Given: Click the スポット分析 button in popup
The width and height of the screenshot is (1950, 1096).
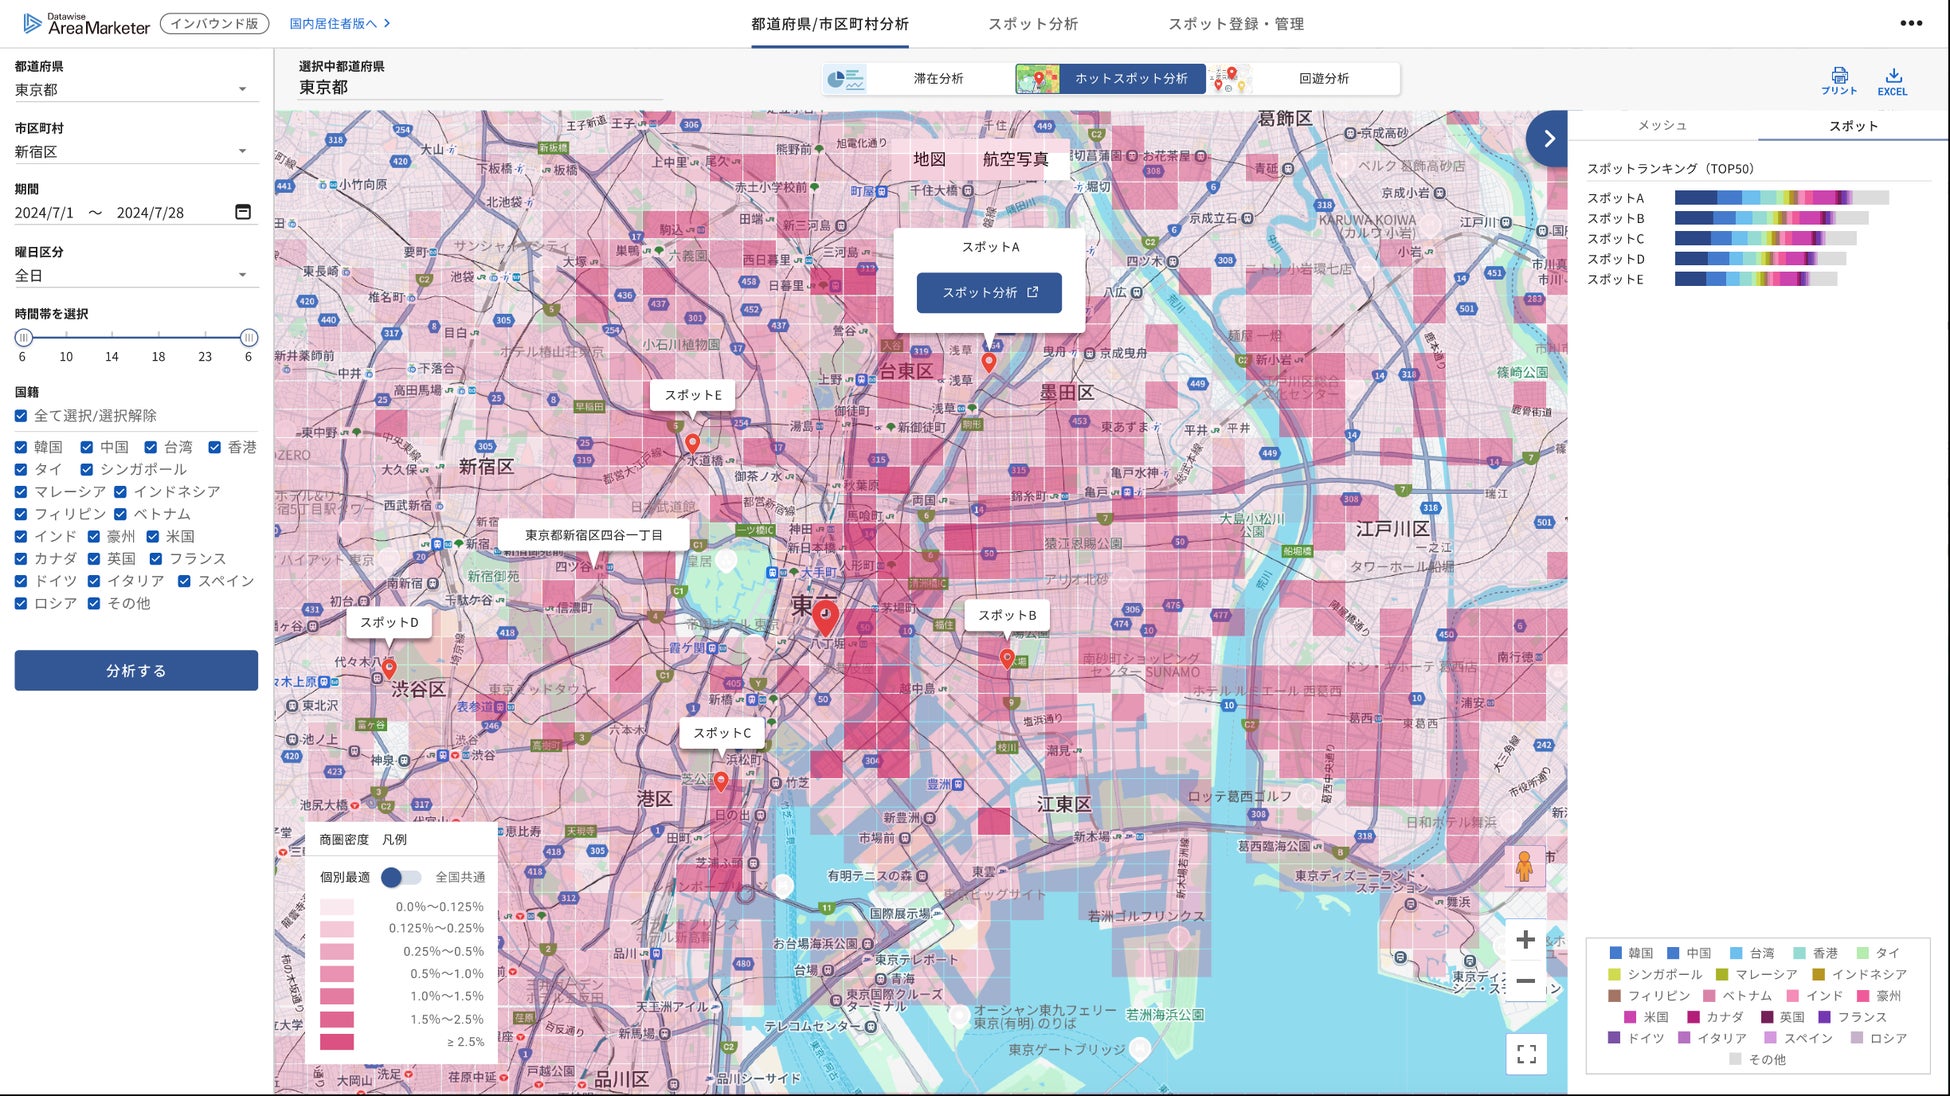Looking at the screenshot, I should coord(989,293).
